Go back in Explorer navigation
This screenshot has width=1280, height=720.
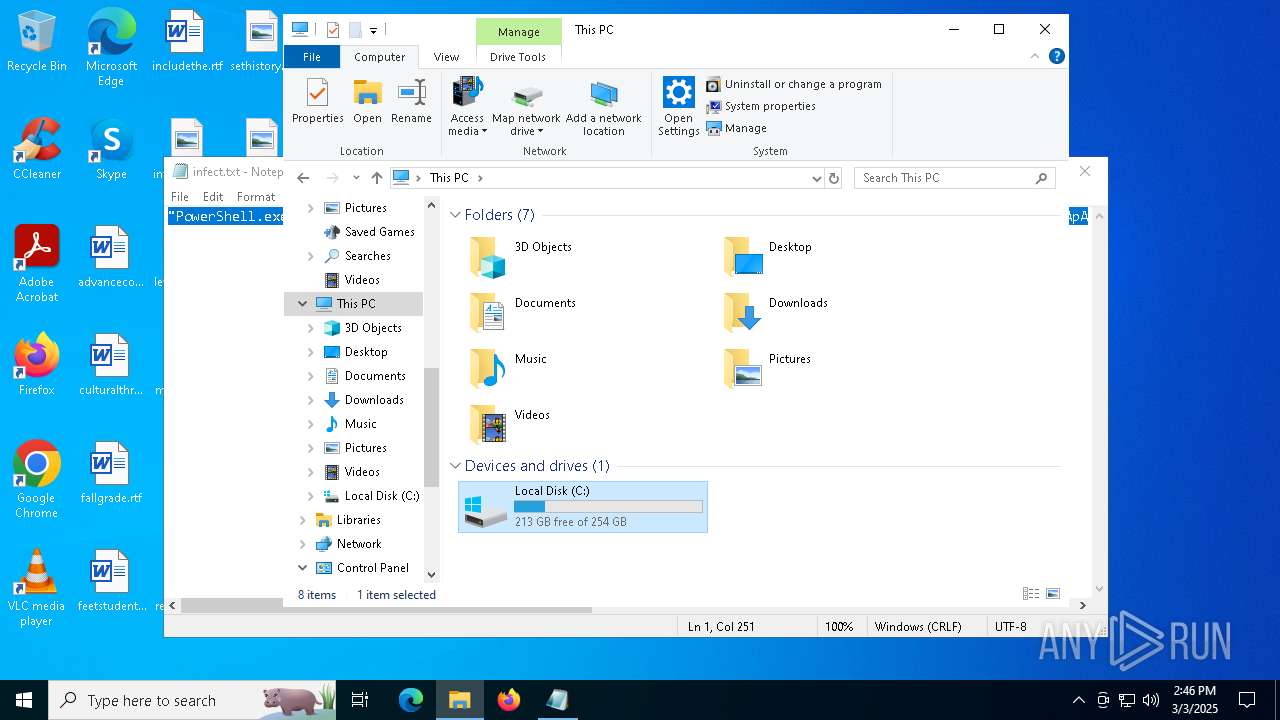303,178
